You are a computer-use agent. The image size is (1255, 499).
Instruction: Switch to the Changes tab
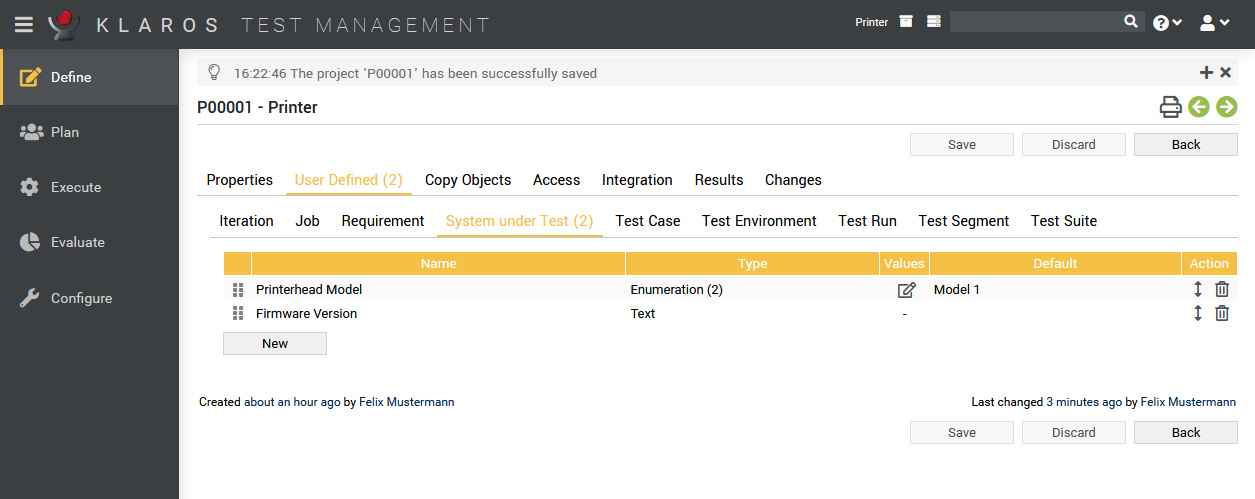(793, 180)
